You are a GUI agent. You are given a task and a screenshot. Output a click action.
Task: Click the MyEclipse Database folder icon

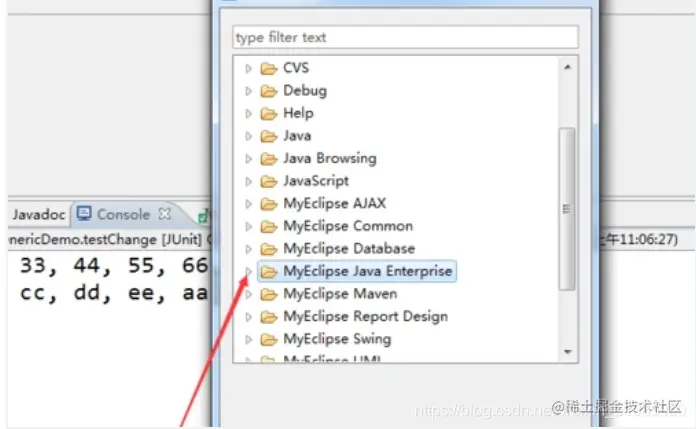[269, 249]
